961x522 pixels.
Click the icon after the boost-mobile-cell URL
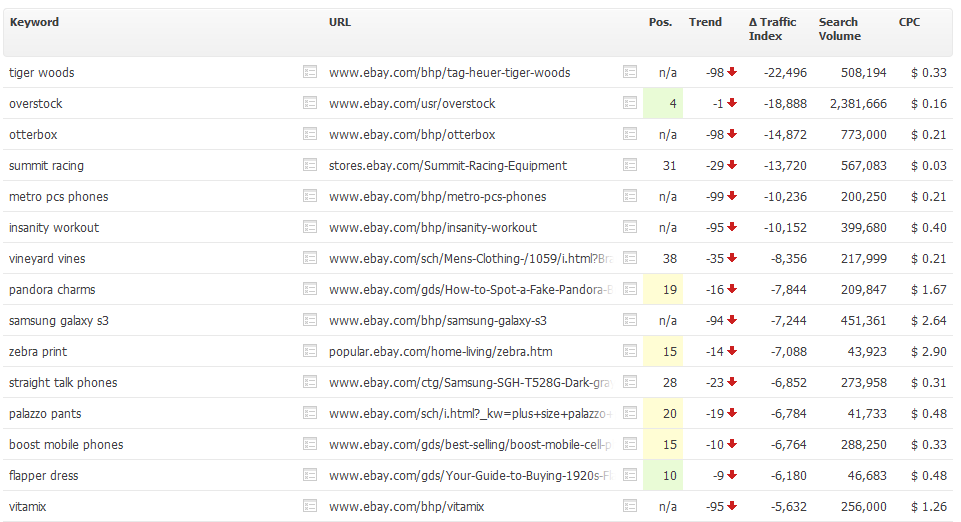(629, 444)
